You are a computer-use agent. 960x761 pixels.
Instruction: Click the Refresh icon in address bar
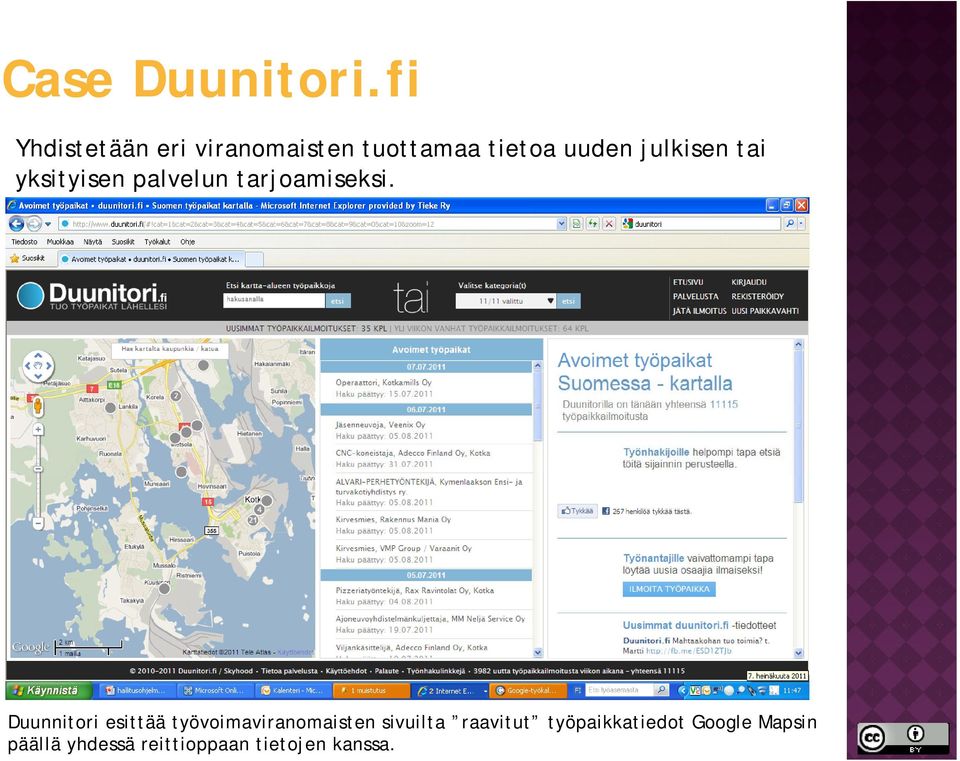593,224
